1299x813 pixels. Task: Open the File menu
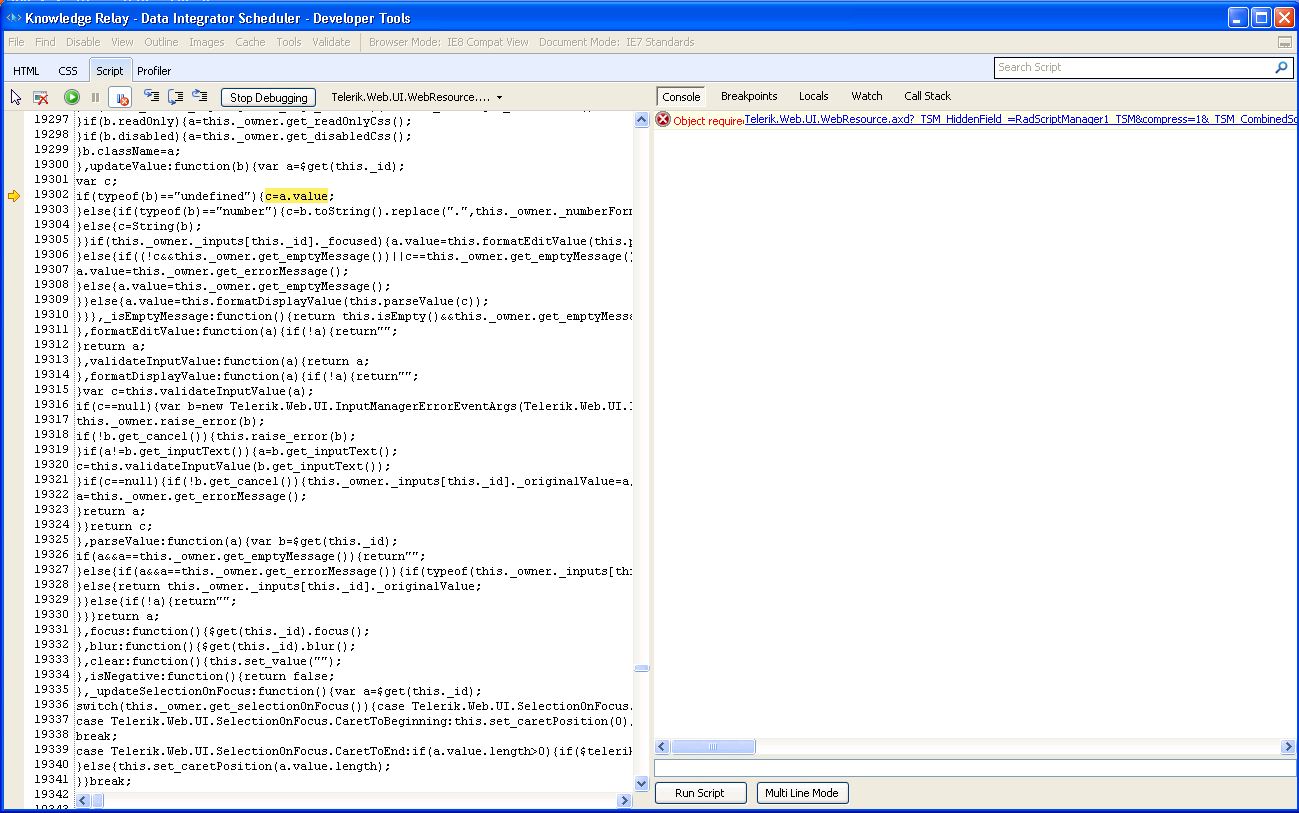16,42
